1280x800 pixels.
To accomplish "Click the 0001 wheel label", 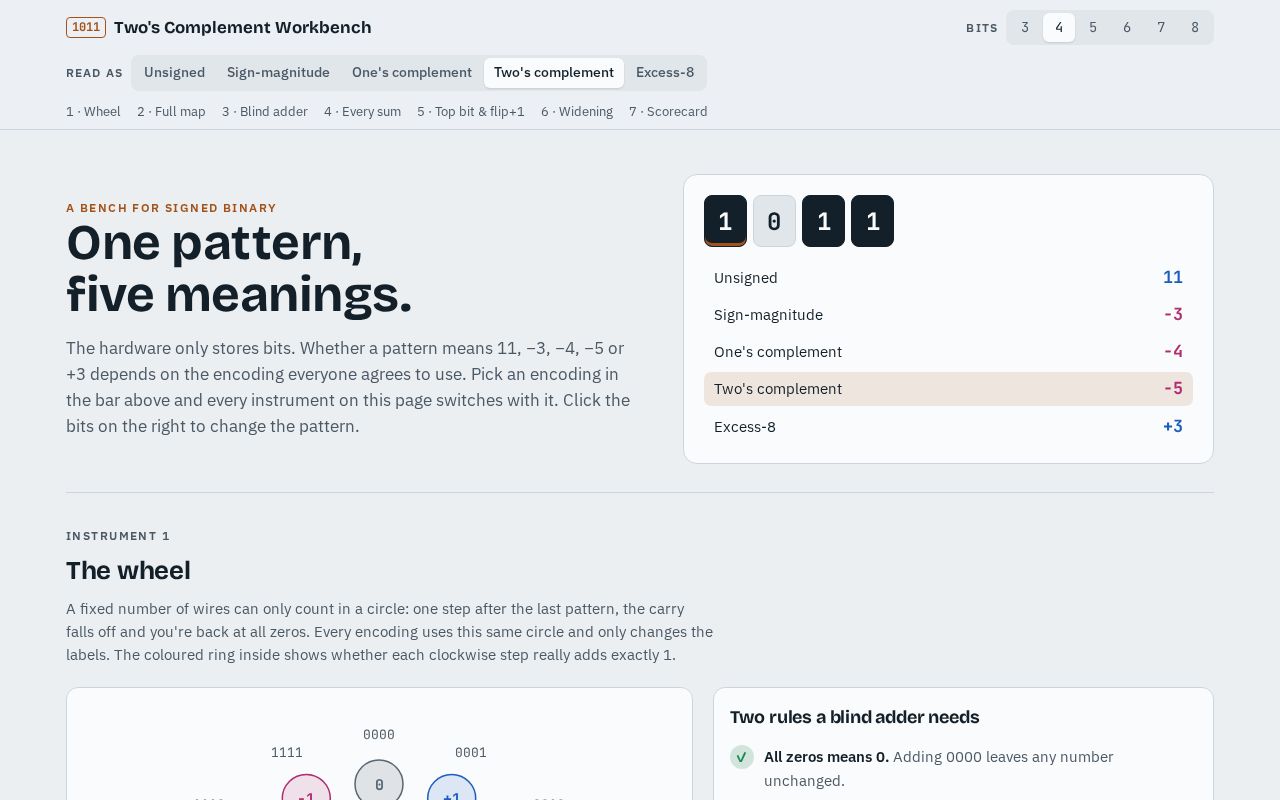I will pyautogui.click(x=471, y=753).
